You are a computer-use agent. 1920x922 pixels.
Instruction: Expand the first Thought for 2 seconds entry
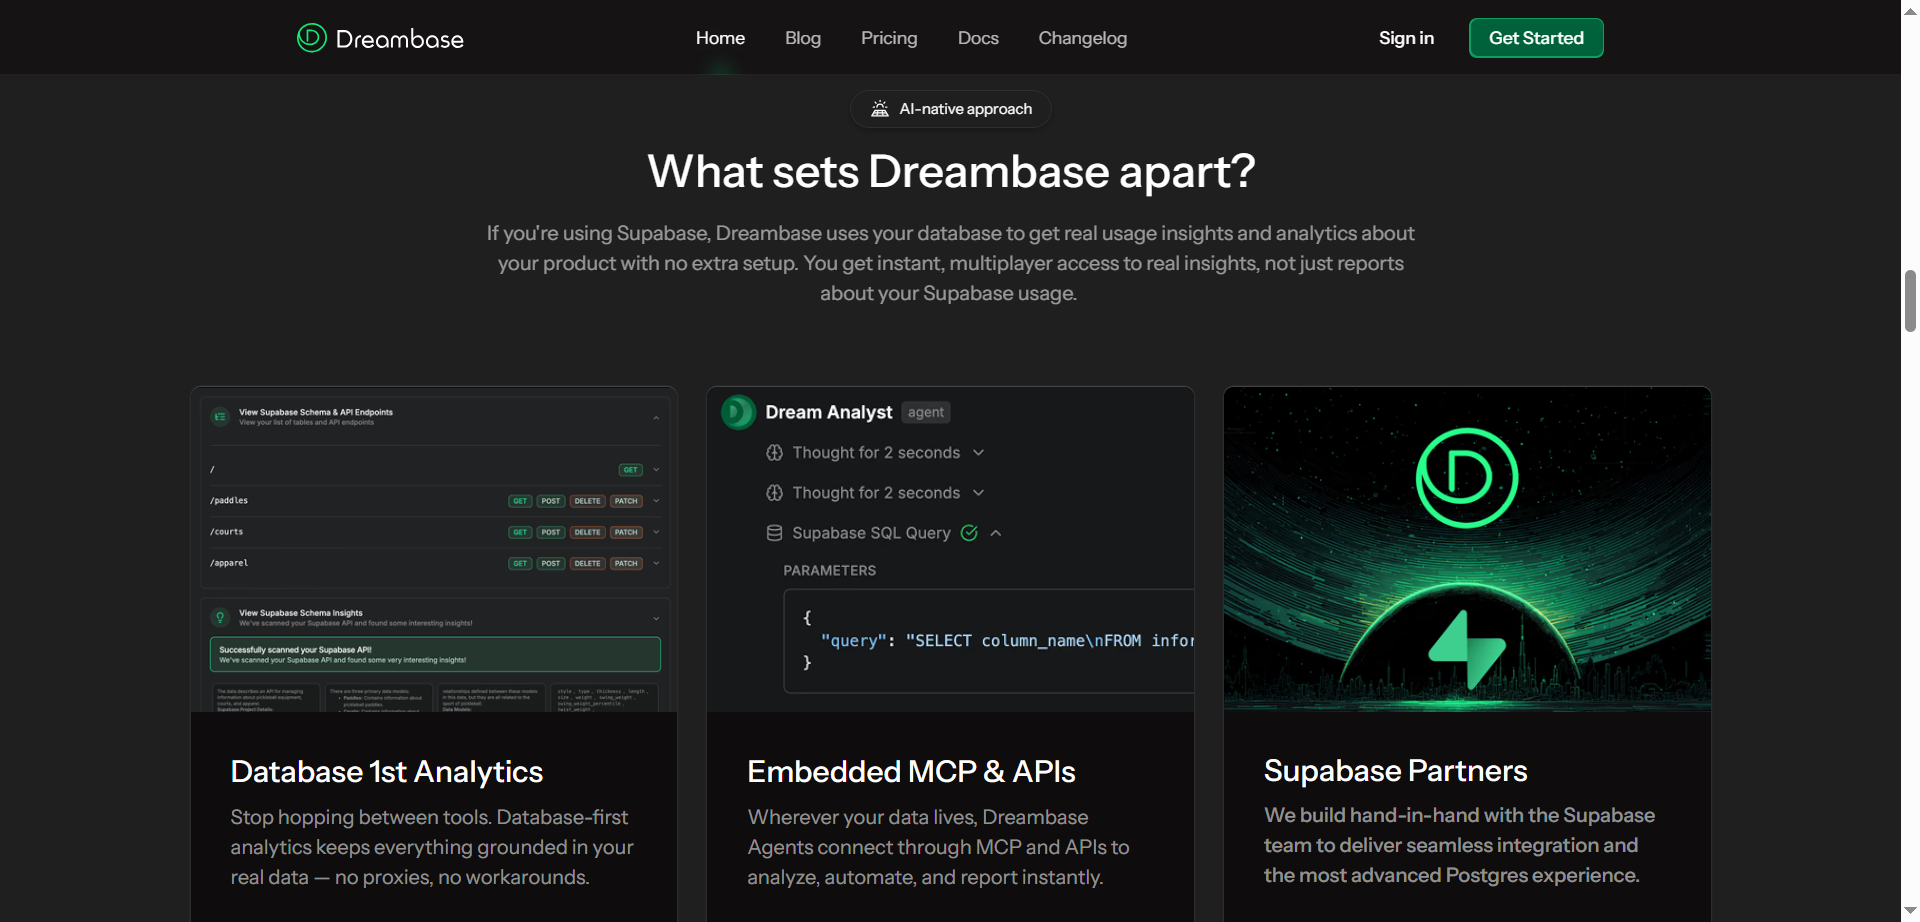[x=979, y=452]
